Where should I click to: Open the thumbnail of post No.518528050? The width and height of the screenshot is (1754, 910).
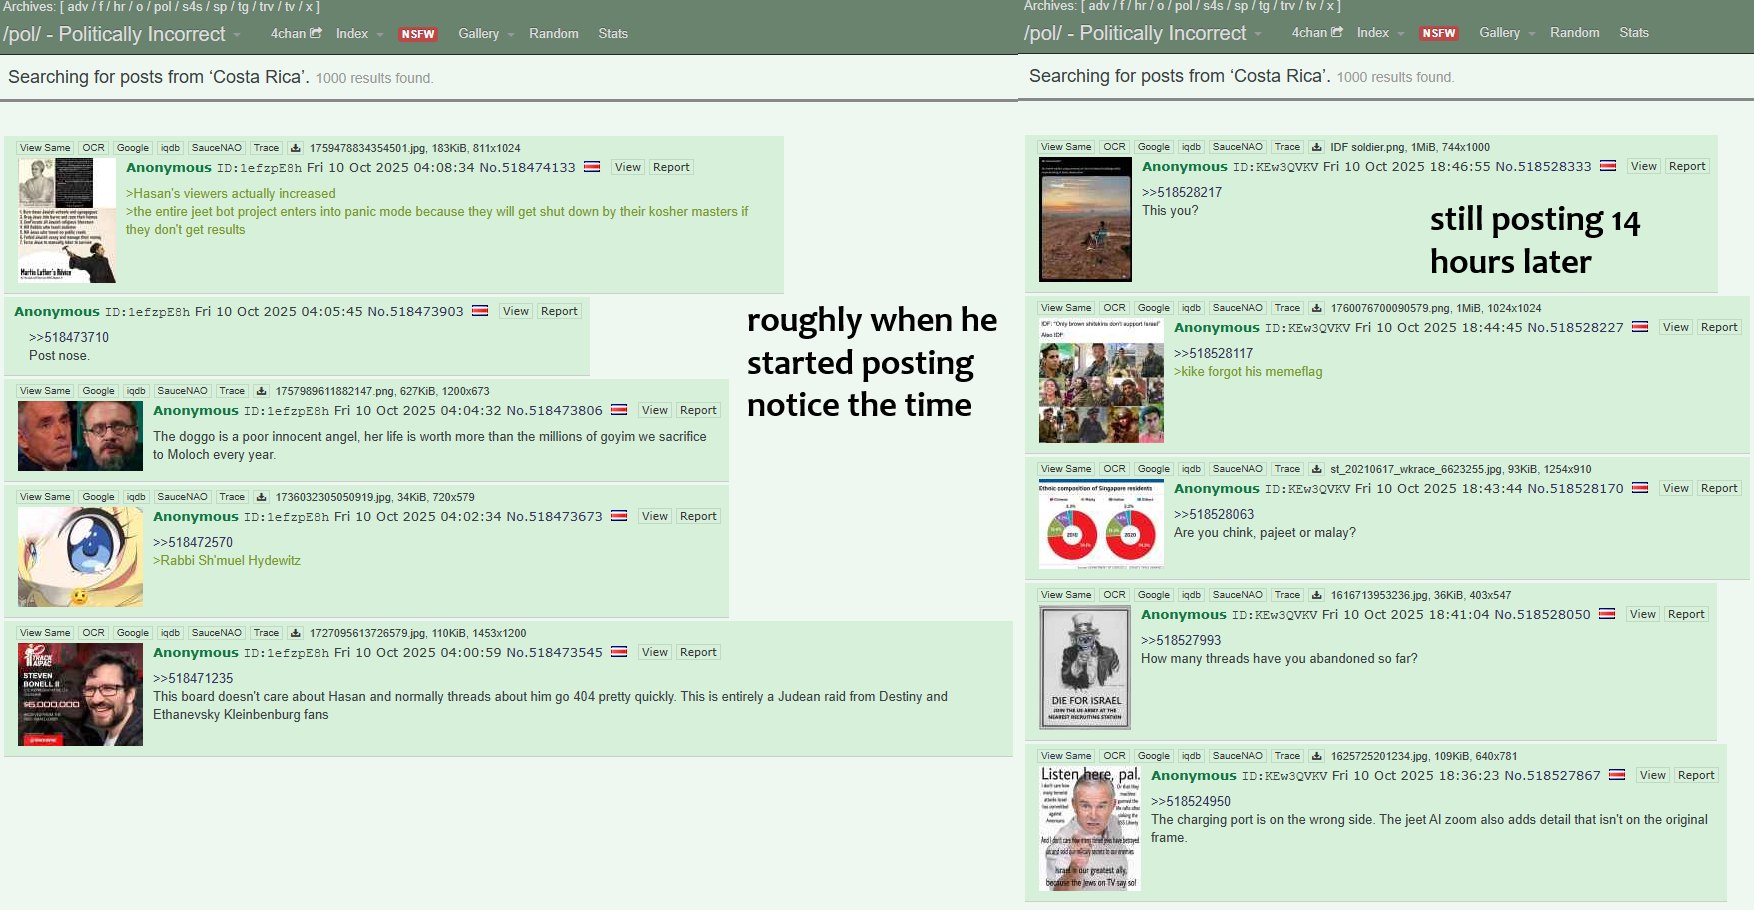1085,667
